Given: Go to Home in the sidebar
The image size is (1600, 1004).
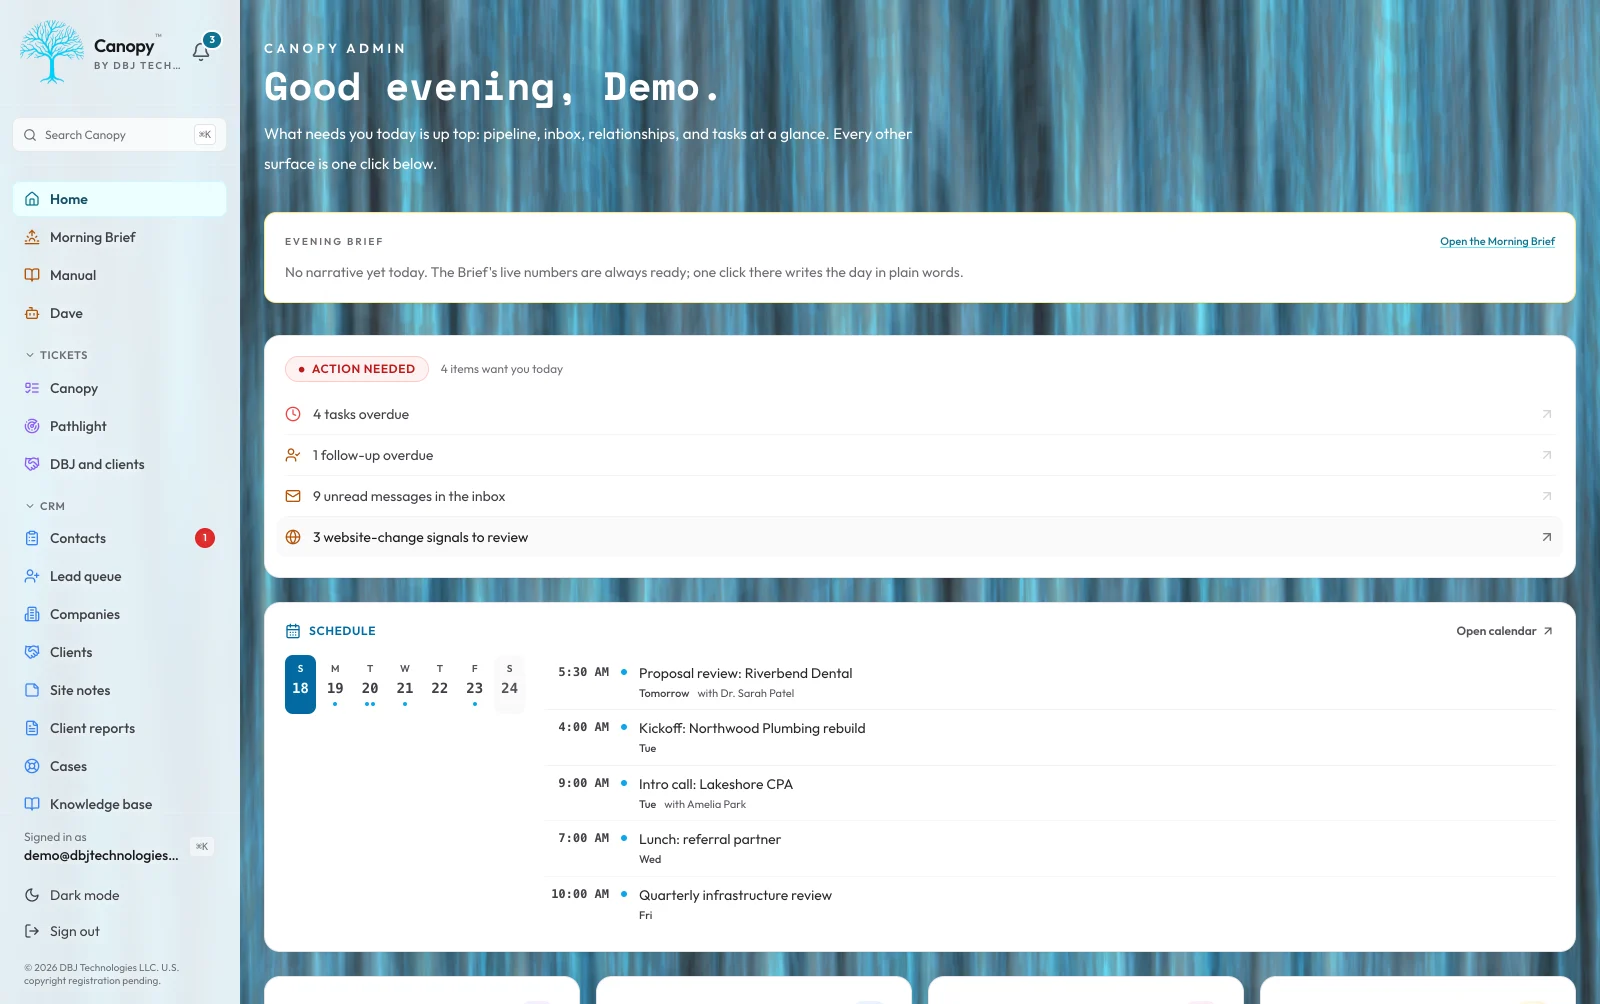Looking at the screenshot, I should pyautogui.click(x=120, y=199).
